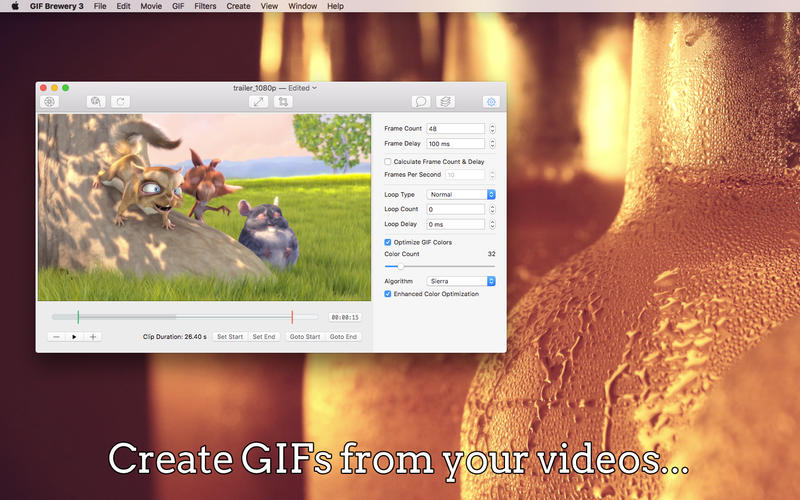Click the video timeline scrubber track
Viewport: 800px width, 500px height.
pyautogui.click(x=185, y=317)
